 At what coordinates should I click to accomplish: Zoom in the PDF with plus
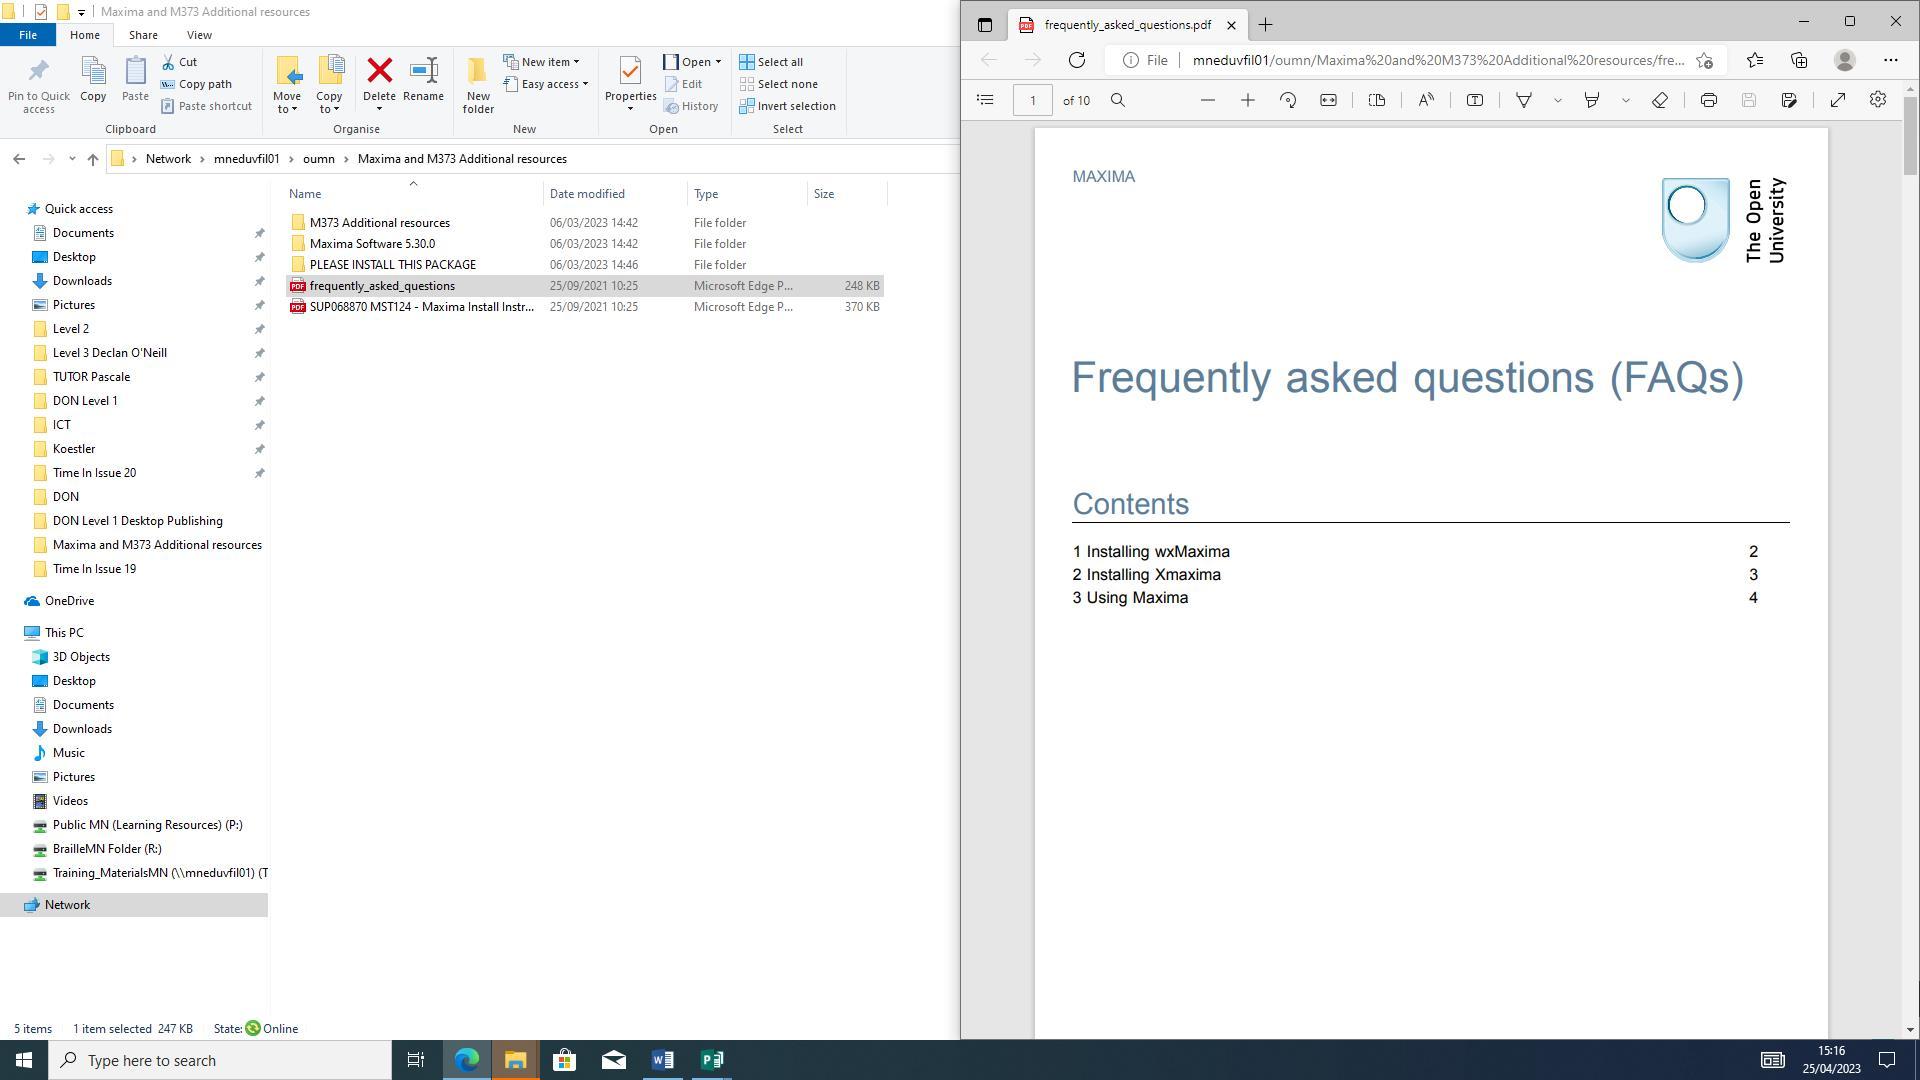1248,100
